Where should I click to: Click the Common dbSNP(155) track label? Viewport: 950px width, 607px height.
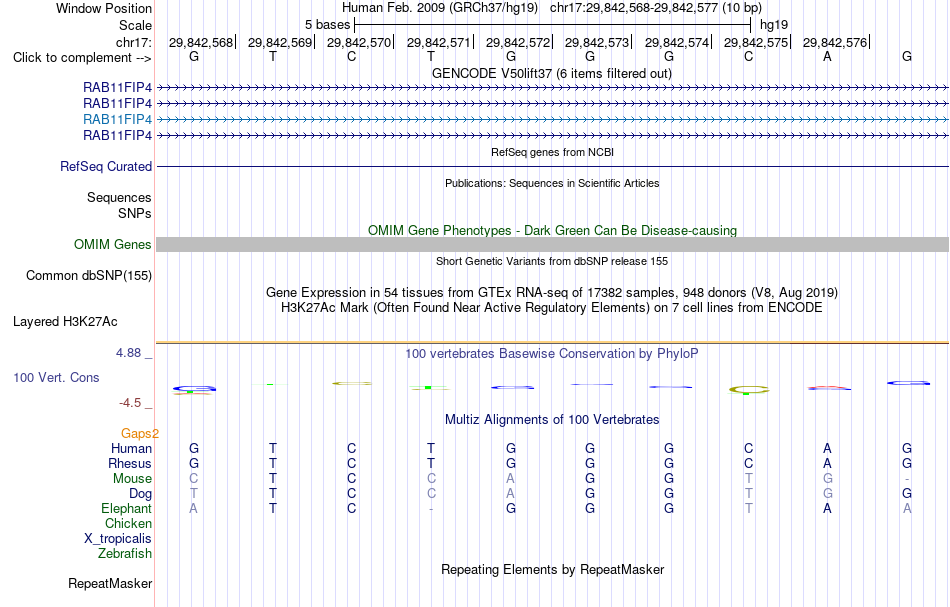tap(88, 276)
